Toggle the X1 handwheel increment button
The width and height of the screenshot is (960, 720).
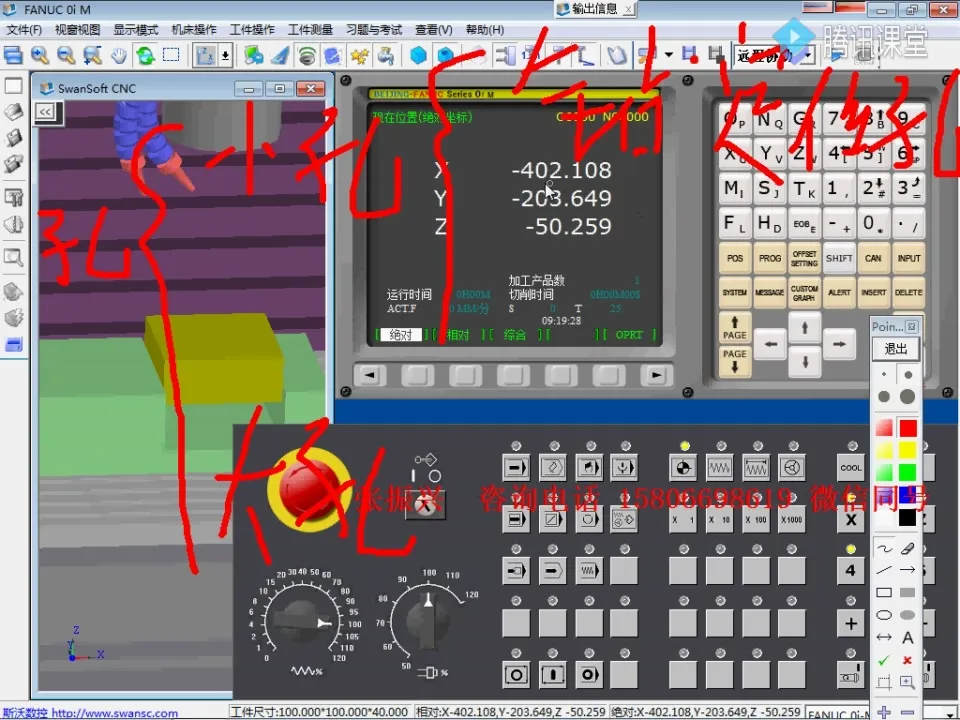(x=683, y=520)
